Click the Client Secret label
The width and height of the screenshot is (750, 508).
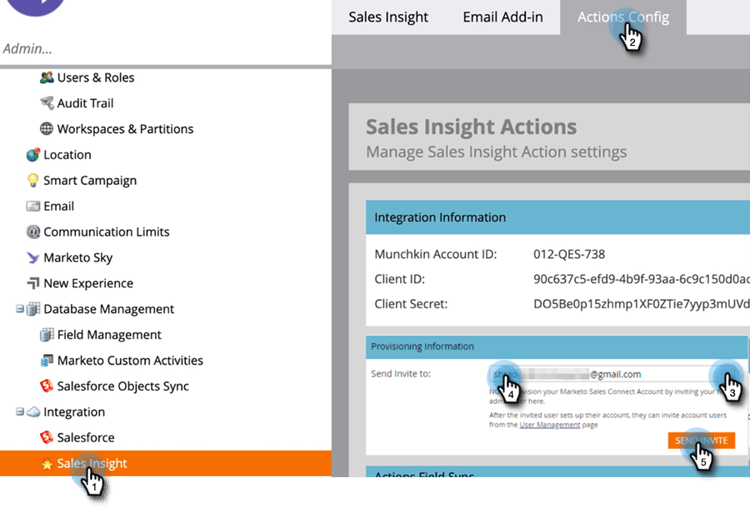click(x=411, y=304)
